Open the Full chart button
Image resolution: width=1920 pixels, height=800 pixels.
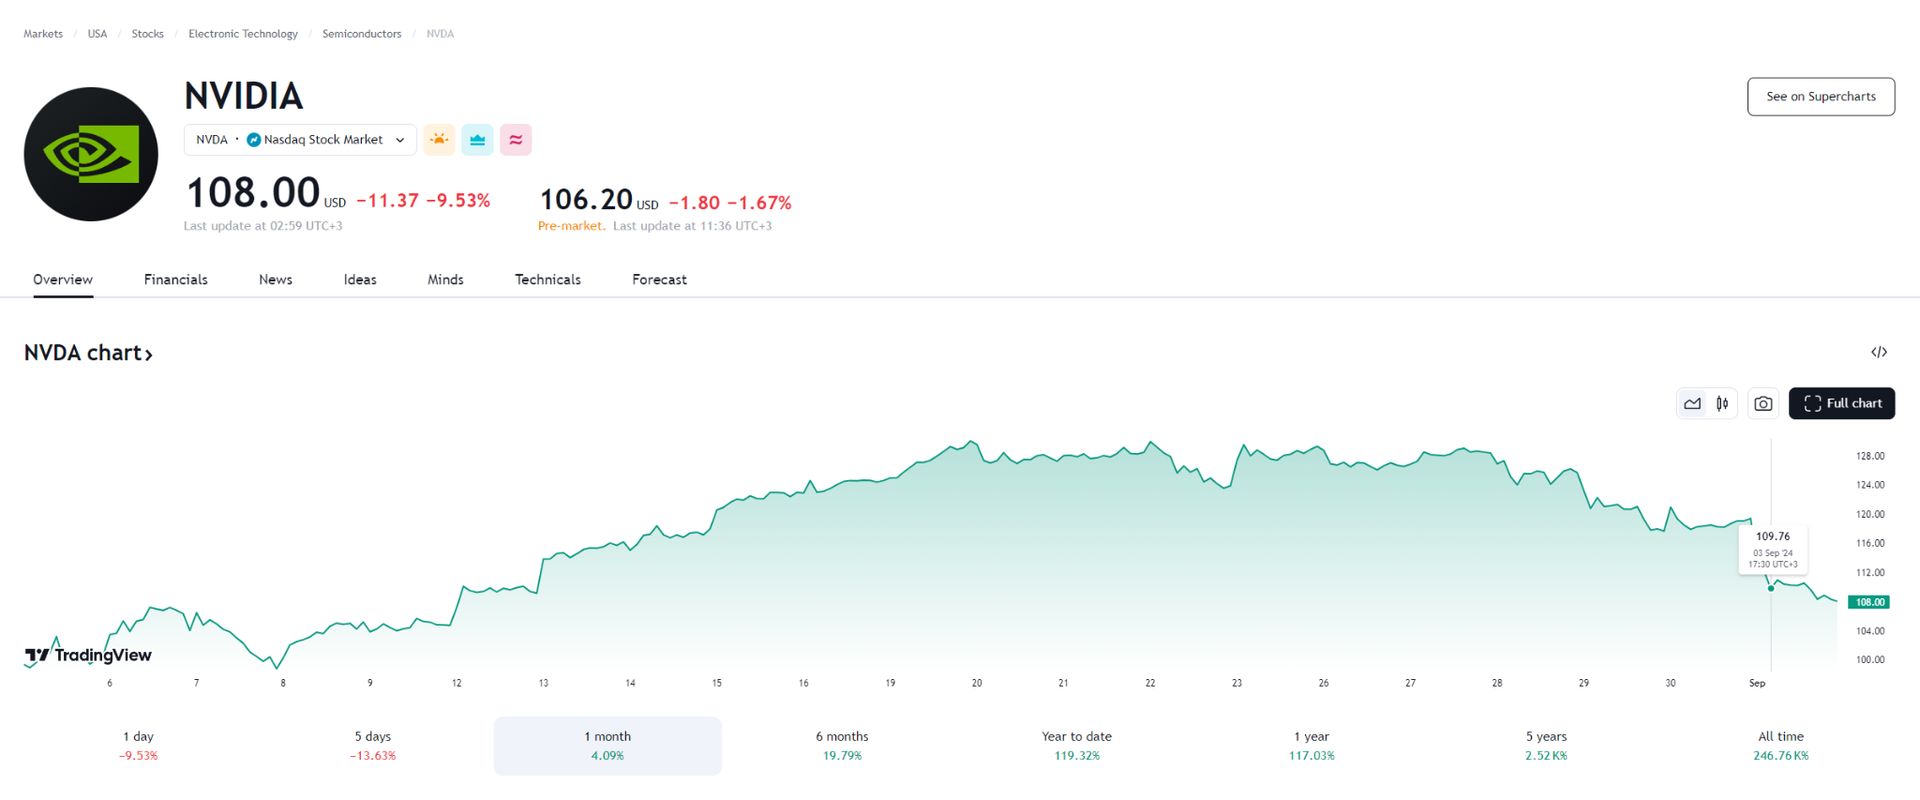1842,404
